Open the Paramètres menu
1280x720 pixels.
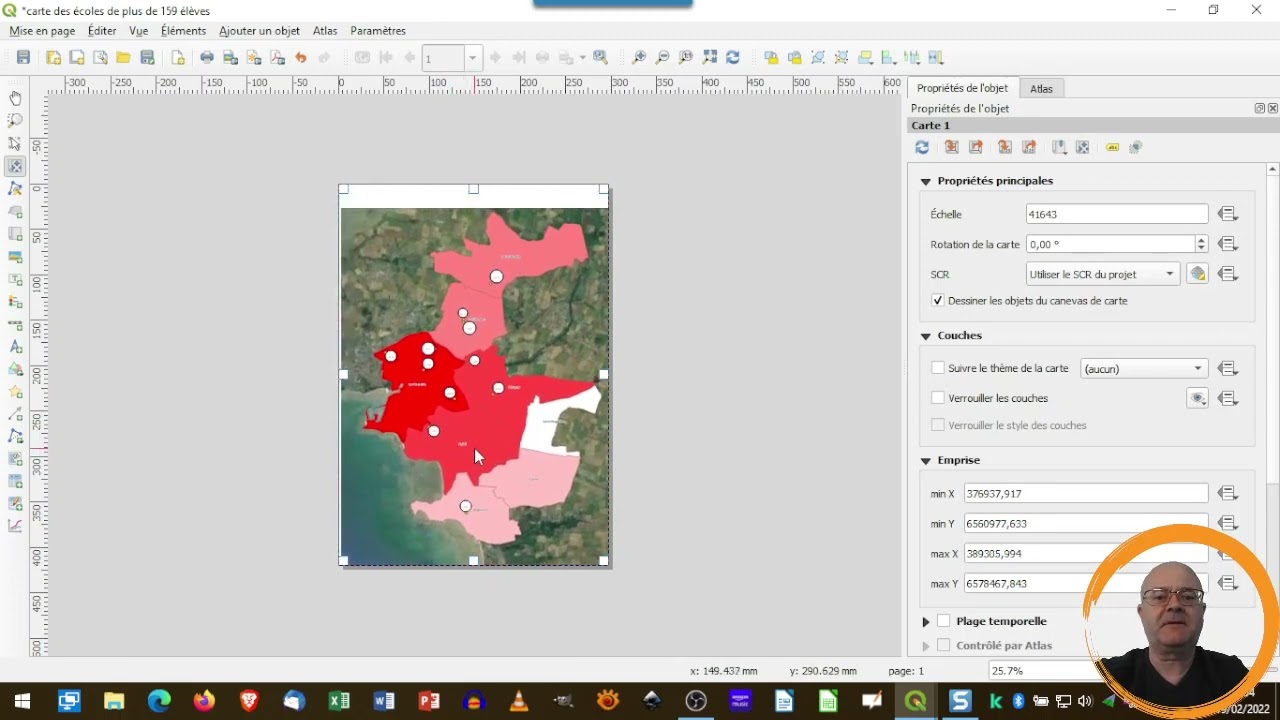[x=378, y=31]
